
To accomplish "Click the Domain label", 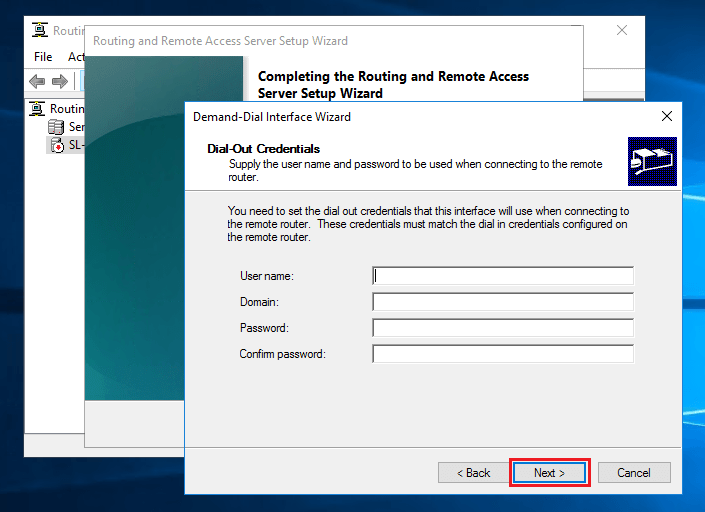I will tap(259, 302).
